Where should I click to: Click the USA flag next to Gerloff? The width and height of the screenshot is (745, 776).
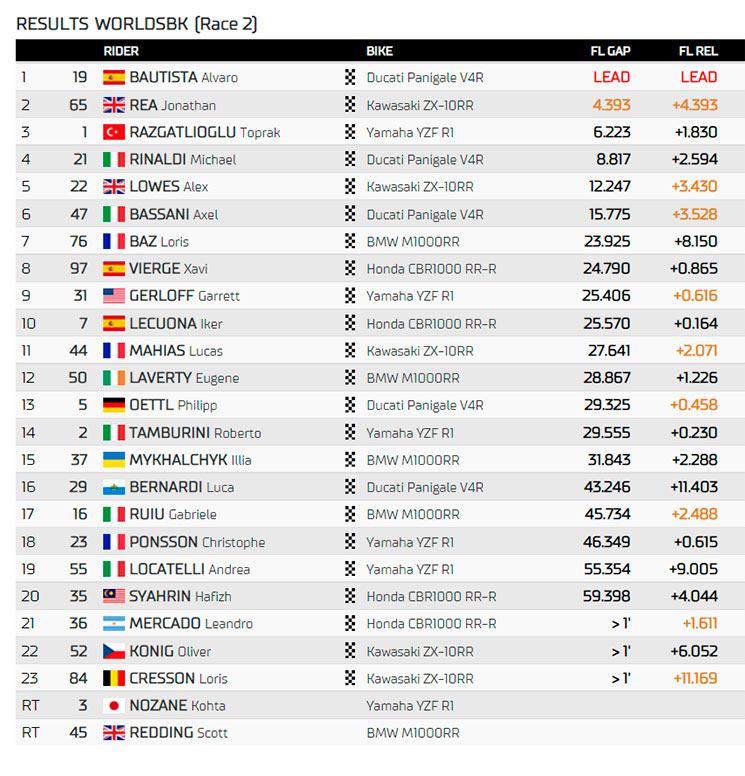pos(114,296)
